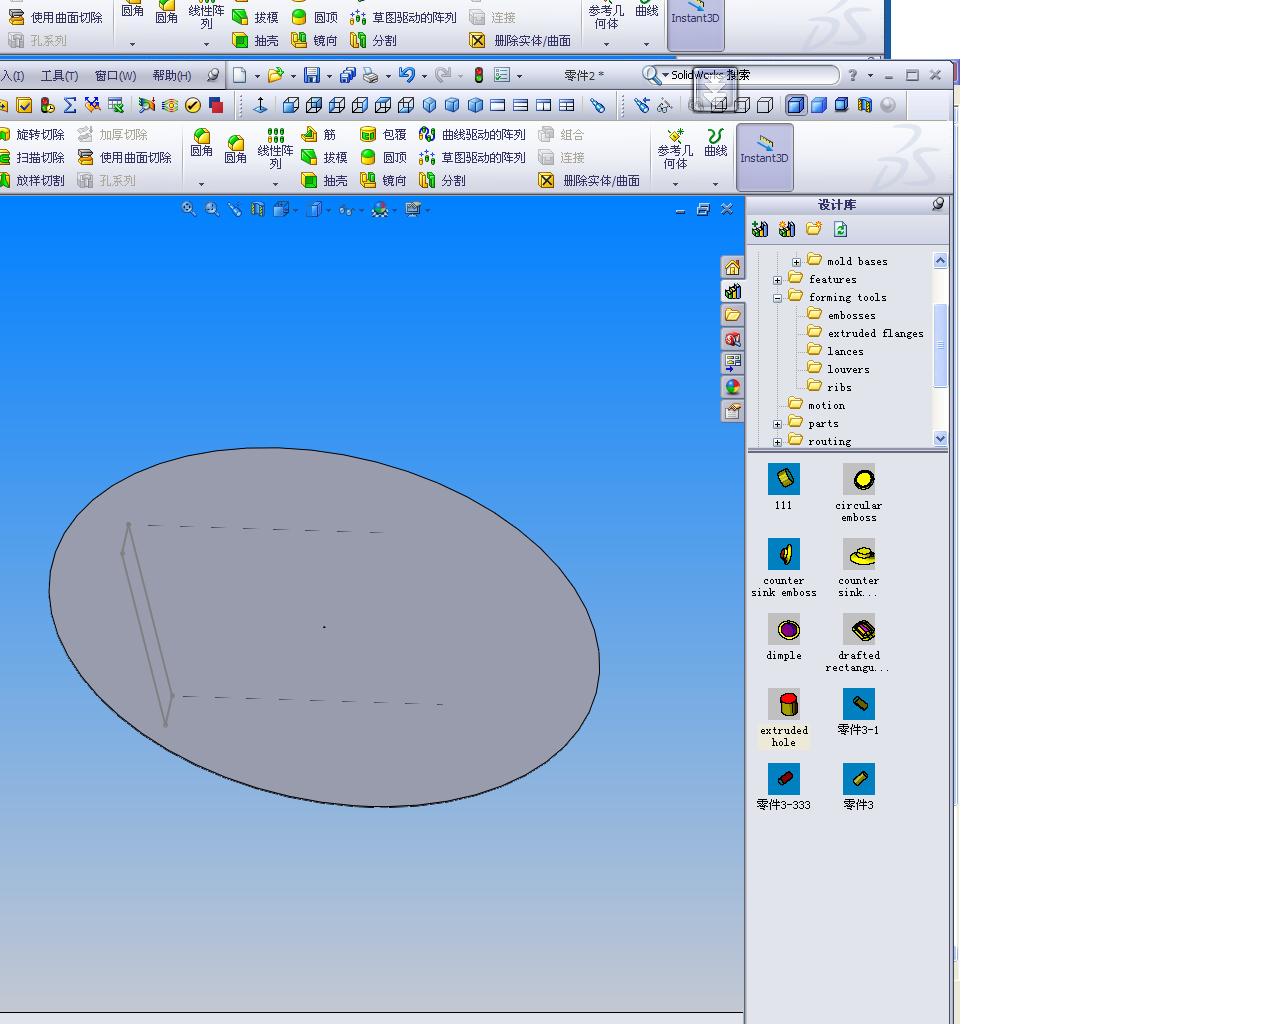Open the Appearances color ball tab
The height and width of the screenshot is (1024, 1280).
pyautogui.click(x=733, y=387)
